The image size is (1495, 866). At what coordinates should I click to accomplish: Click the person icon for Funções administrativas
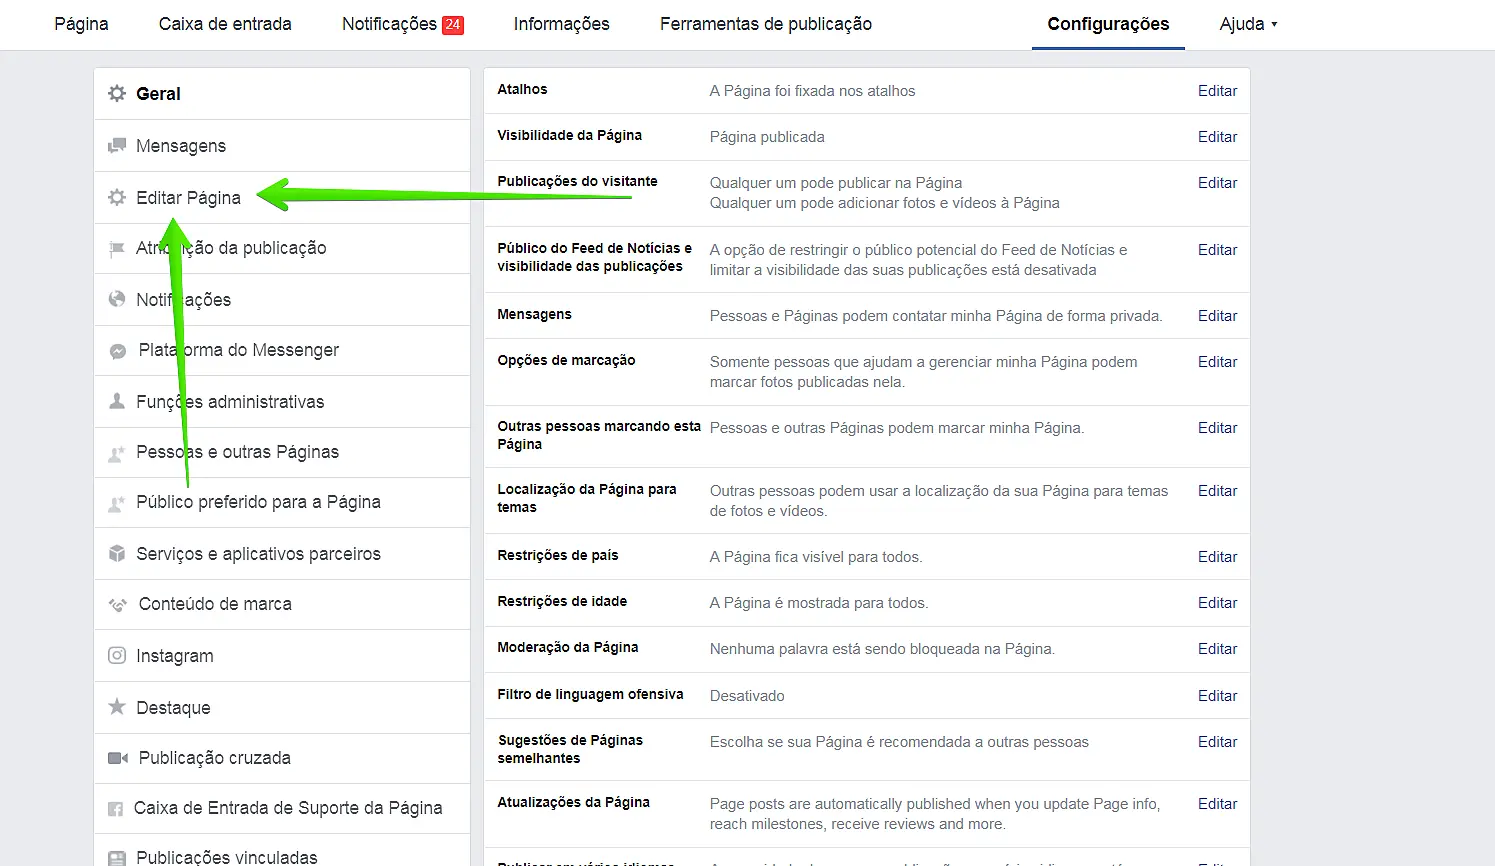coord(117,402)
